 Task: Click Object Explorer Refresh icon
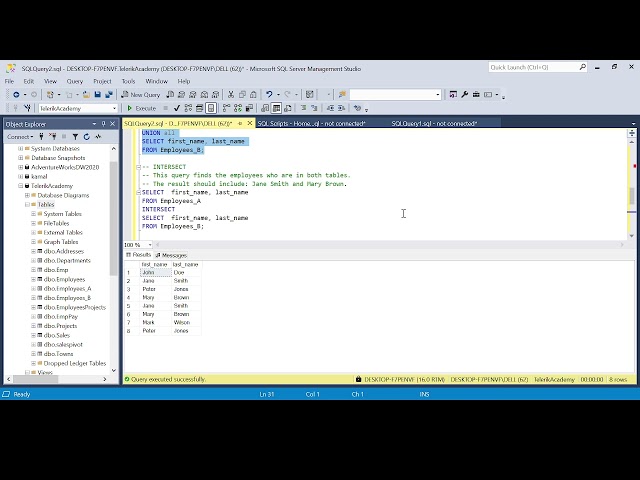coord(87,137)
